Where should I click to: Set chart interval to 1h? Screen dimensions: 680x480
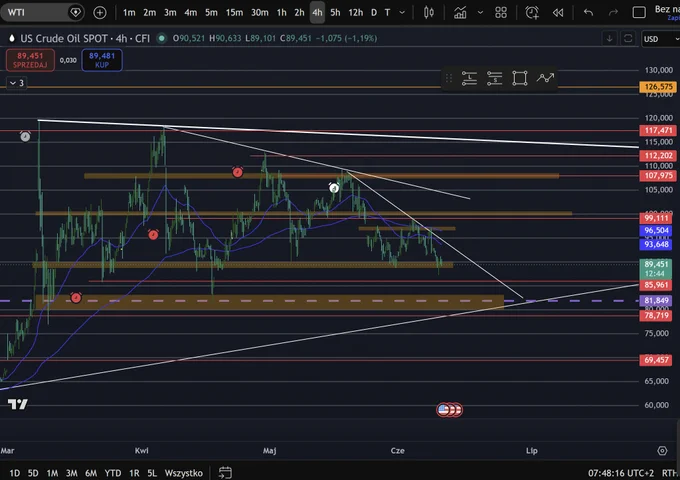[x=281, y=13]
